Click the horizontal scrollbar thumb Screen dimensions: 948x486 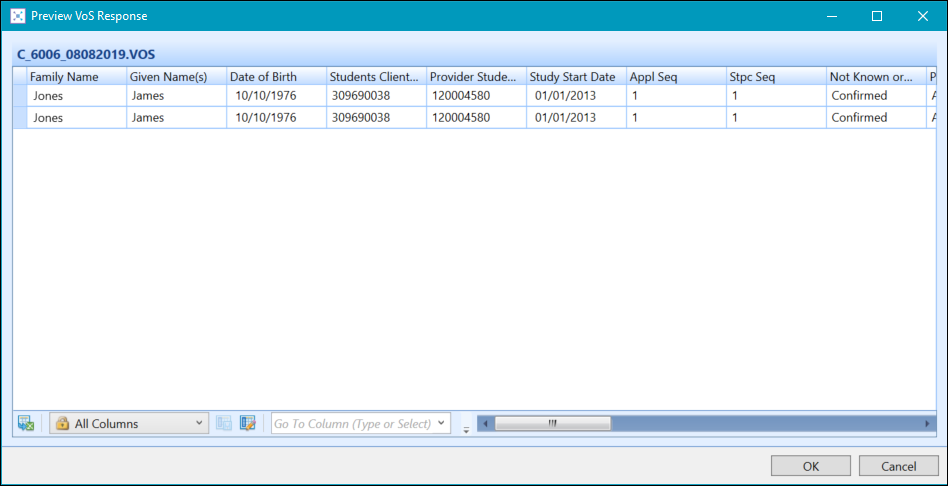tap(553, 424)
